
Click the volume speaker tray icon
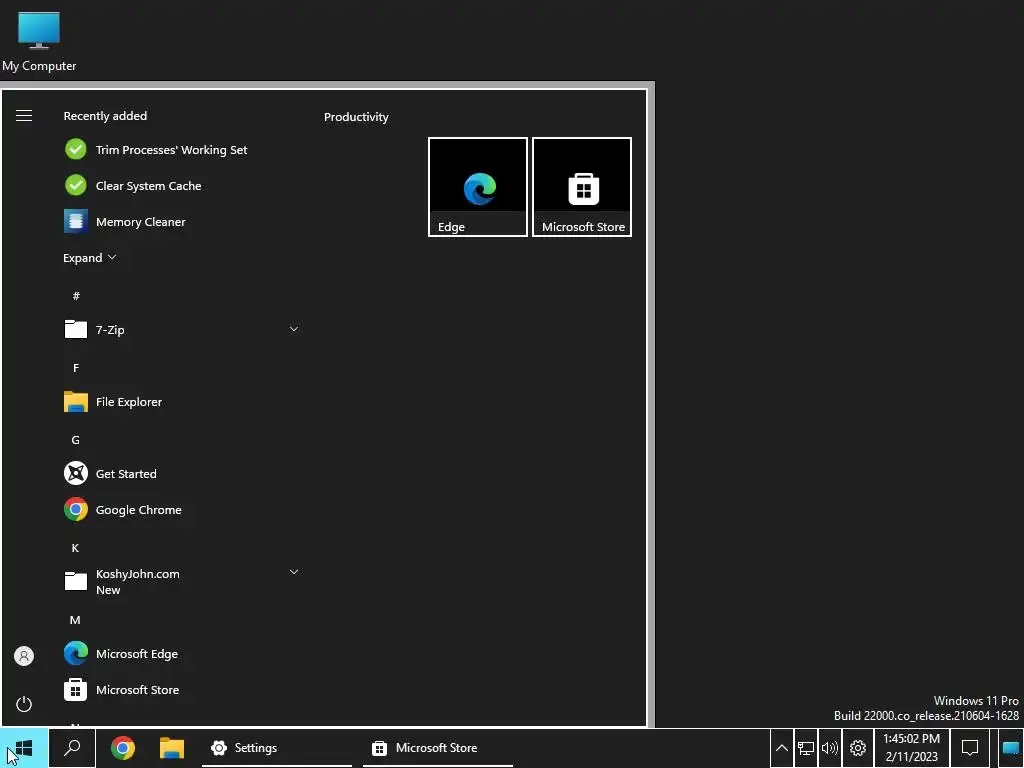tap(829, 748)
